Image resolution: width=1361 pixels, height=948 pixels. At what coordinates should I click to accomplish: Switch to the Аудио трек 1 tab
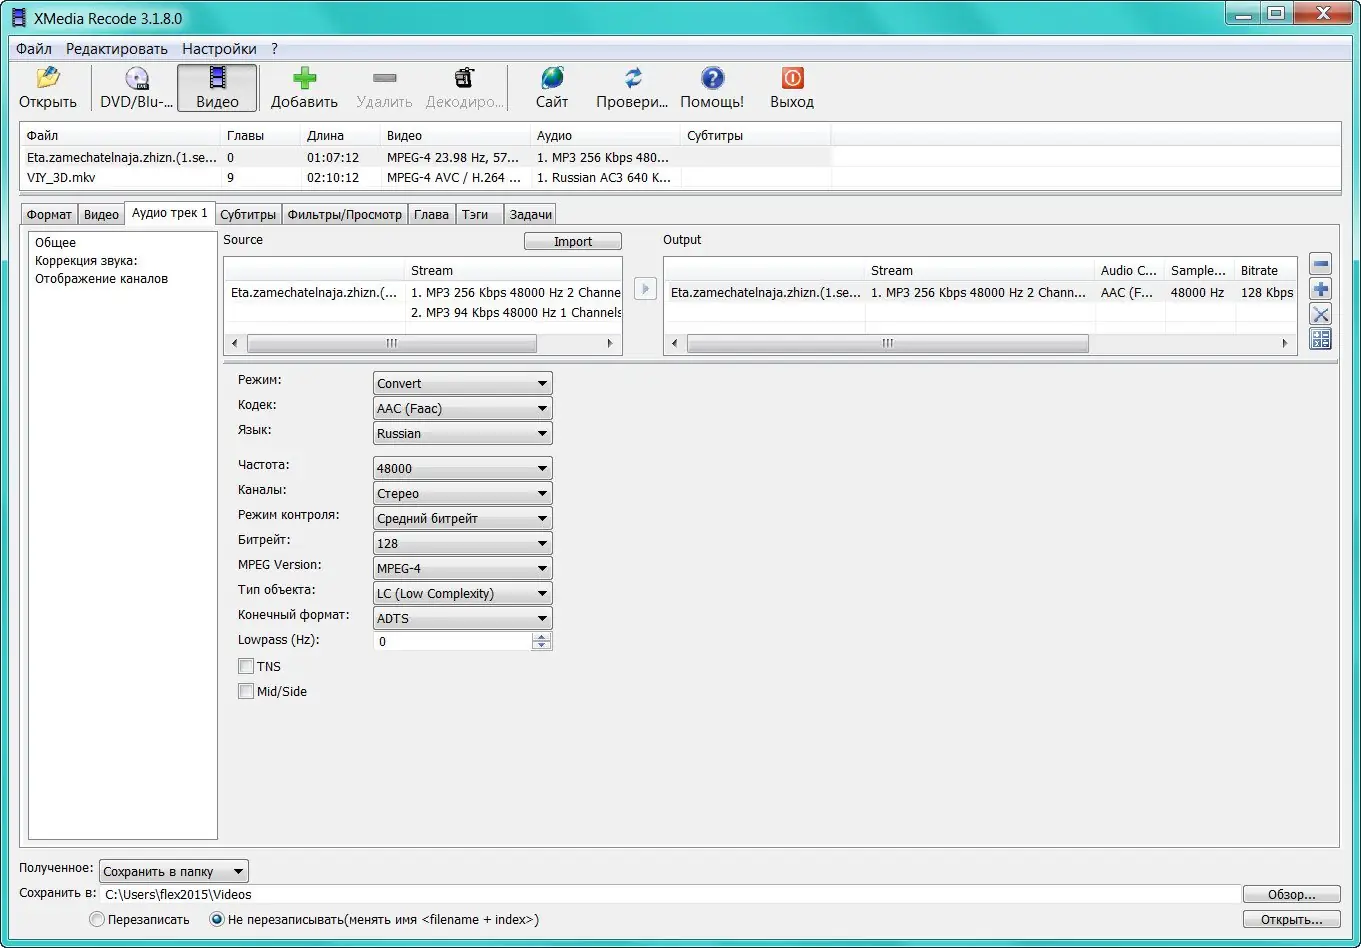[x=170, y=213]
